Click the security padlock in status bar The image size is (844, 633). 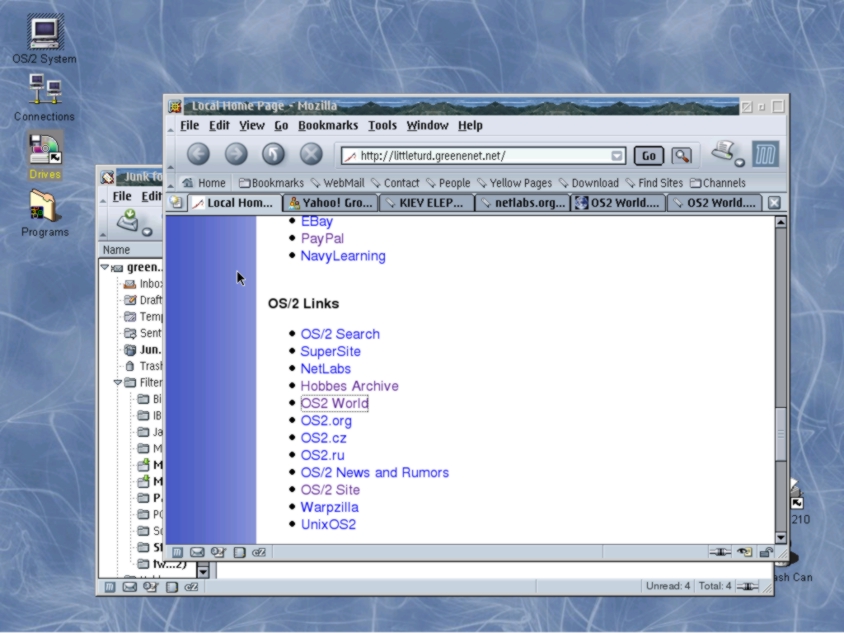point(766,552)
